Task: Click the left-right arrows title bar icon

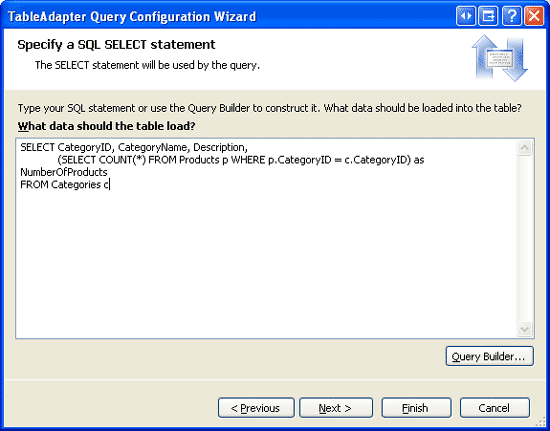Action: point(466,16)
